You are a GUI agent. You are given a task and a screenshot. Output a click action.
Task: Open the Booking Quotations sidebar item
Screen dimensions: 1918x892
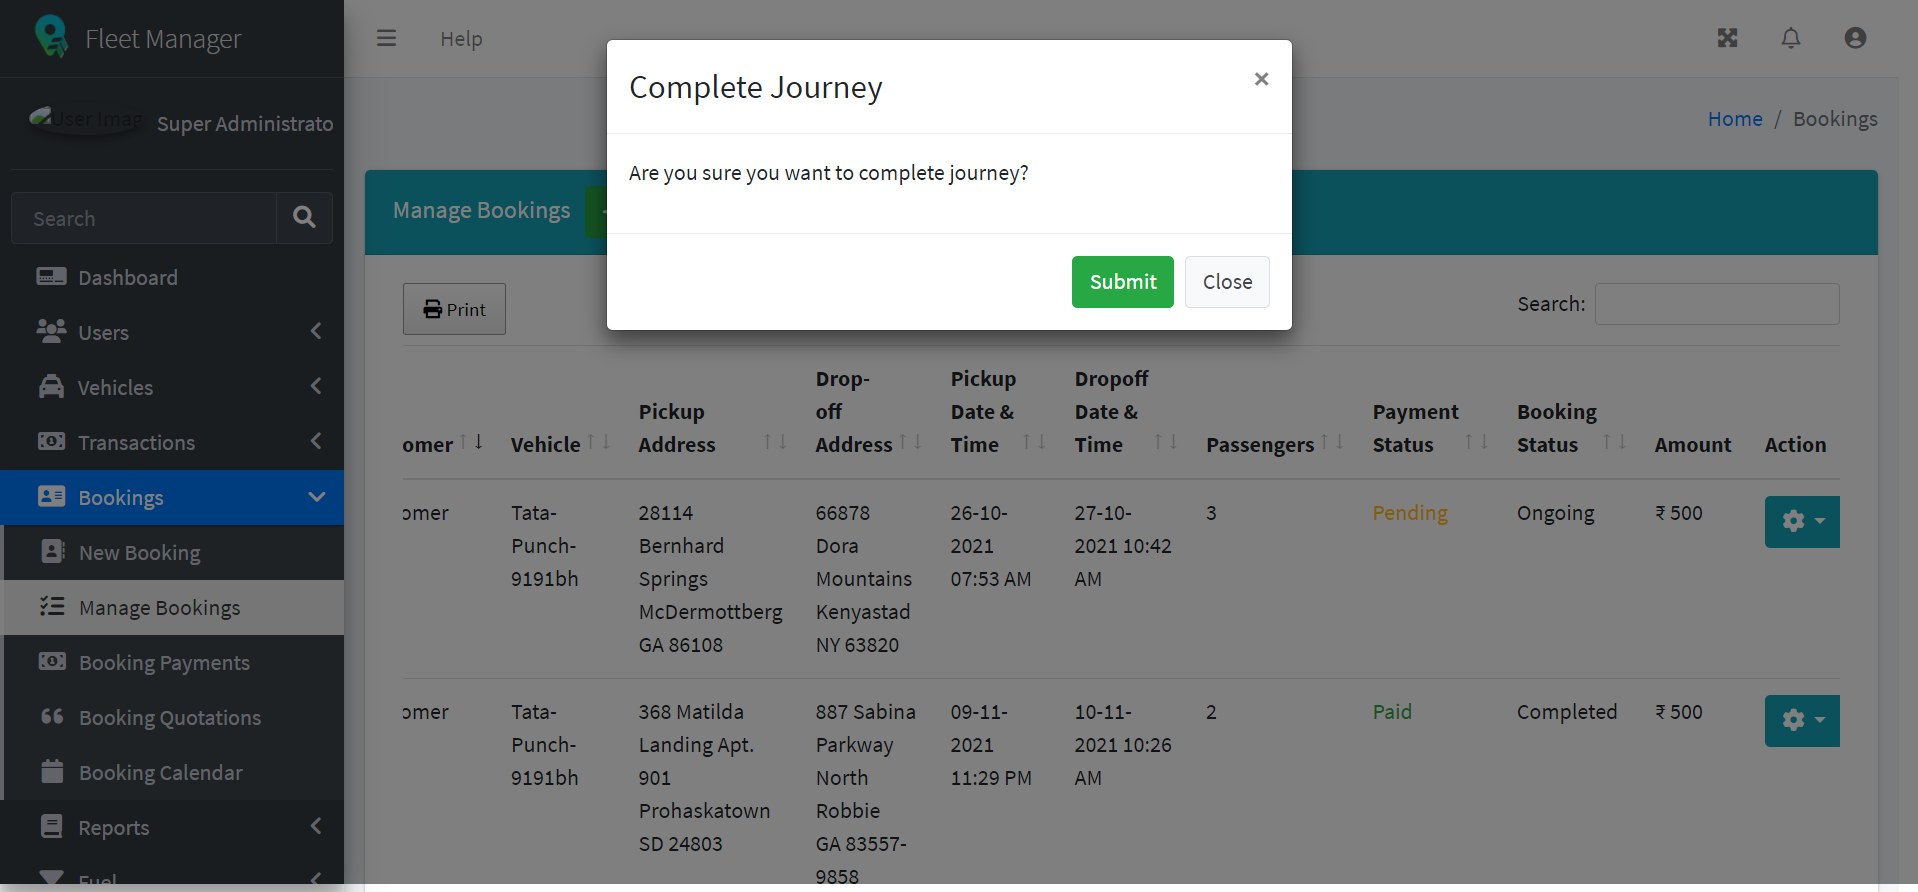[x=169, y=718]
